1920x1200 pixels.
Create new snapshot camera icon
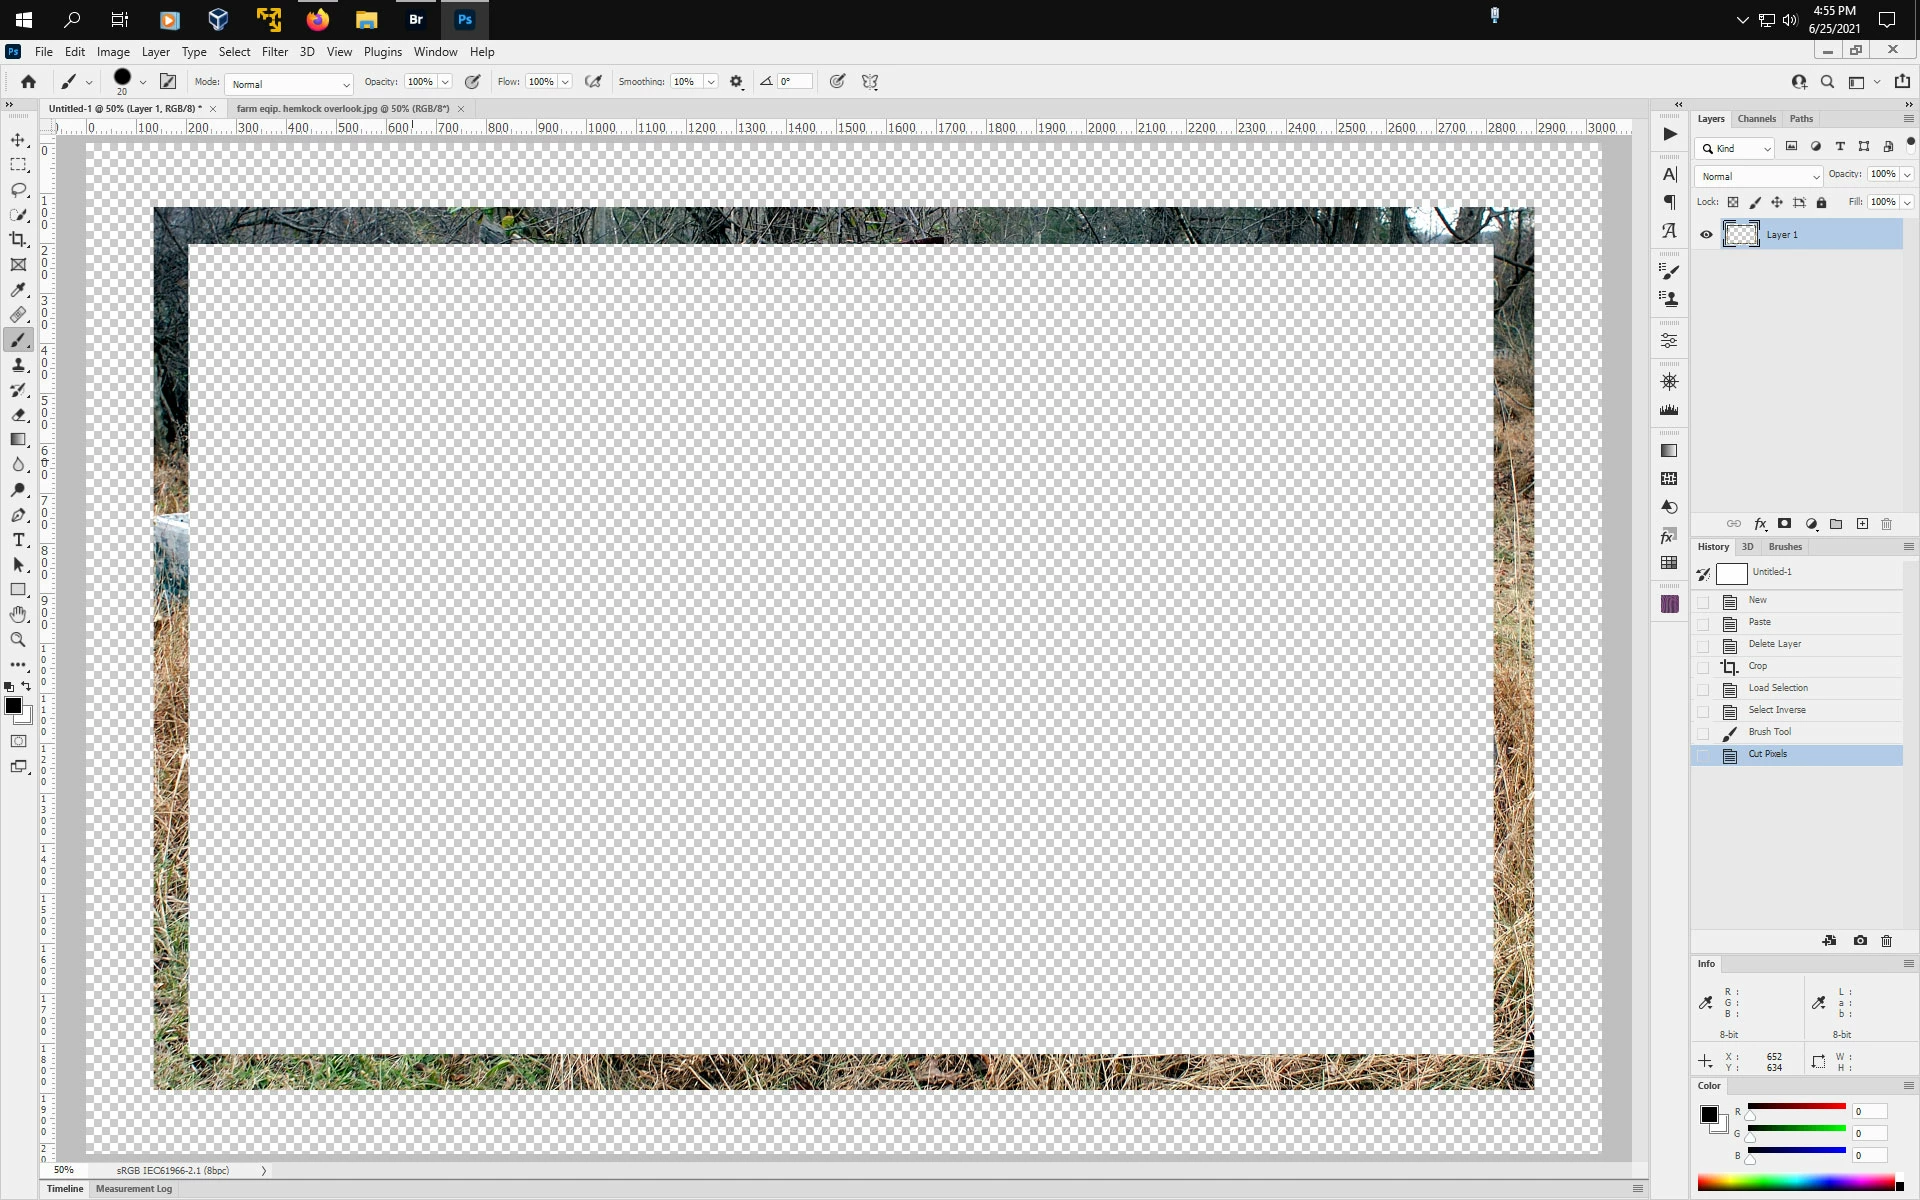click(x=1860, y=941)
